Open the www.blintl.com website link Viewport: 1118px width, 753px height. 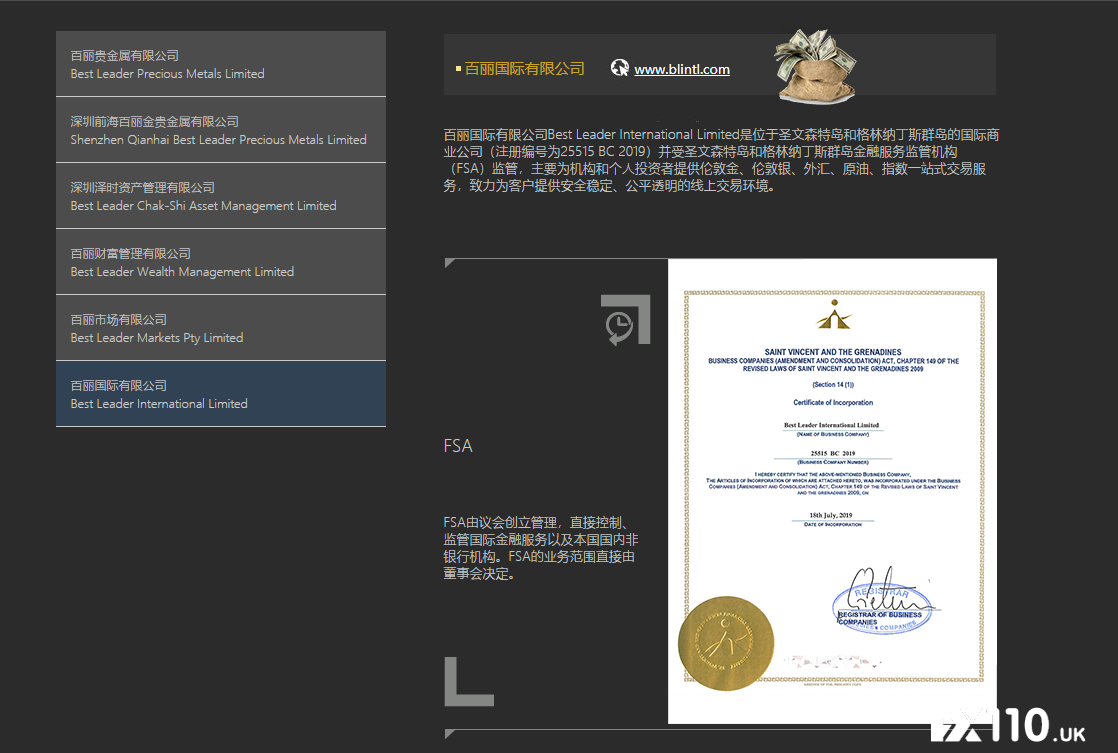682,69
